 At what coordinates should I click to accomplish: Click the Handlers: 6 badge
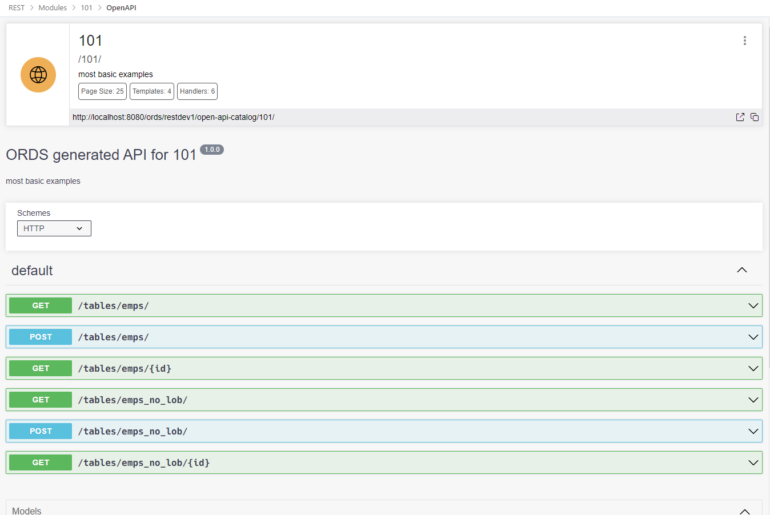click(197, 91)
